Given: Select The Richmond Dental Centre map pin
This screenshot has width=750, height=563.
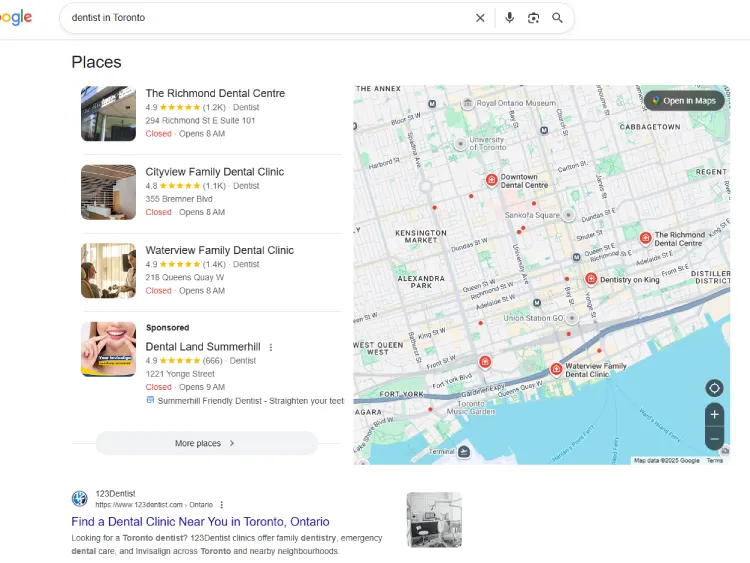Looking at the screenshot, I should pos(645,238).
